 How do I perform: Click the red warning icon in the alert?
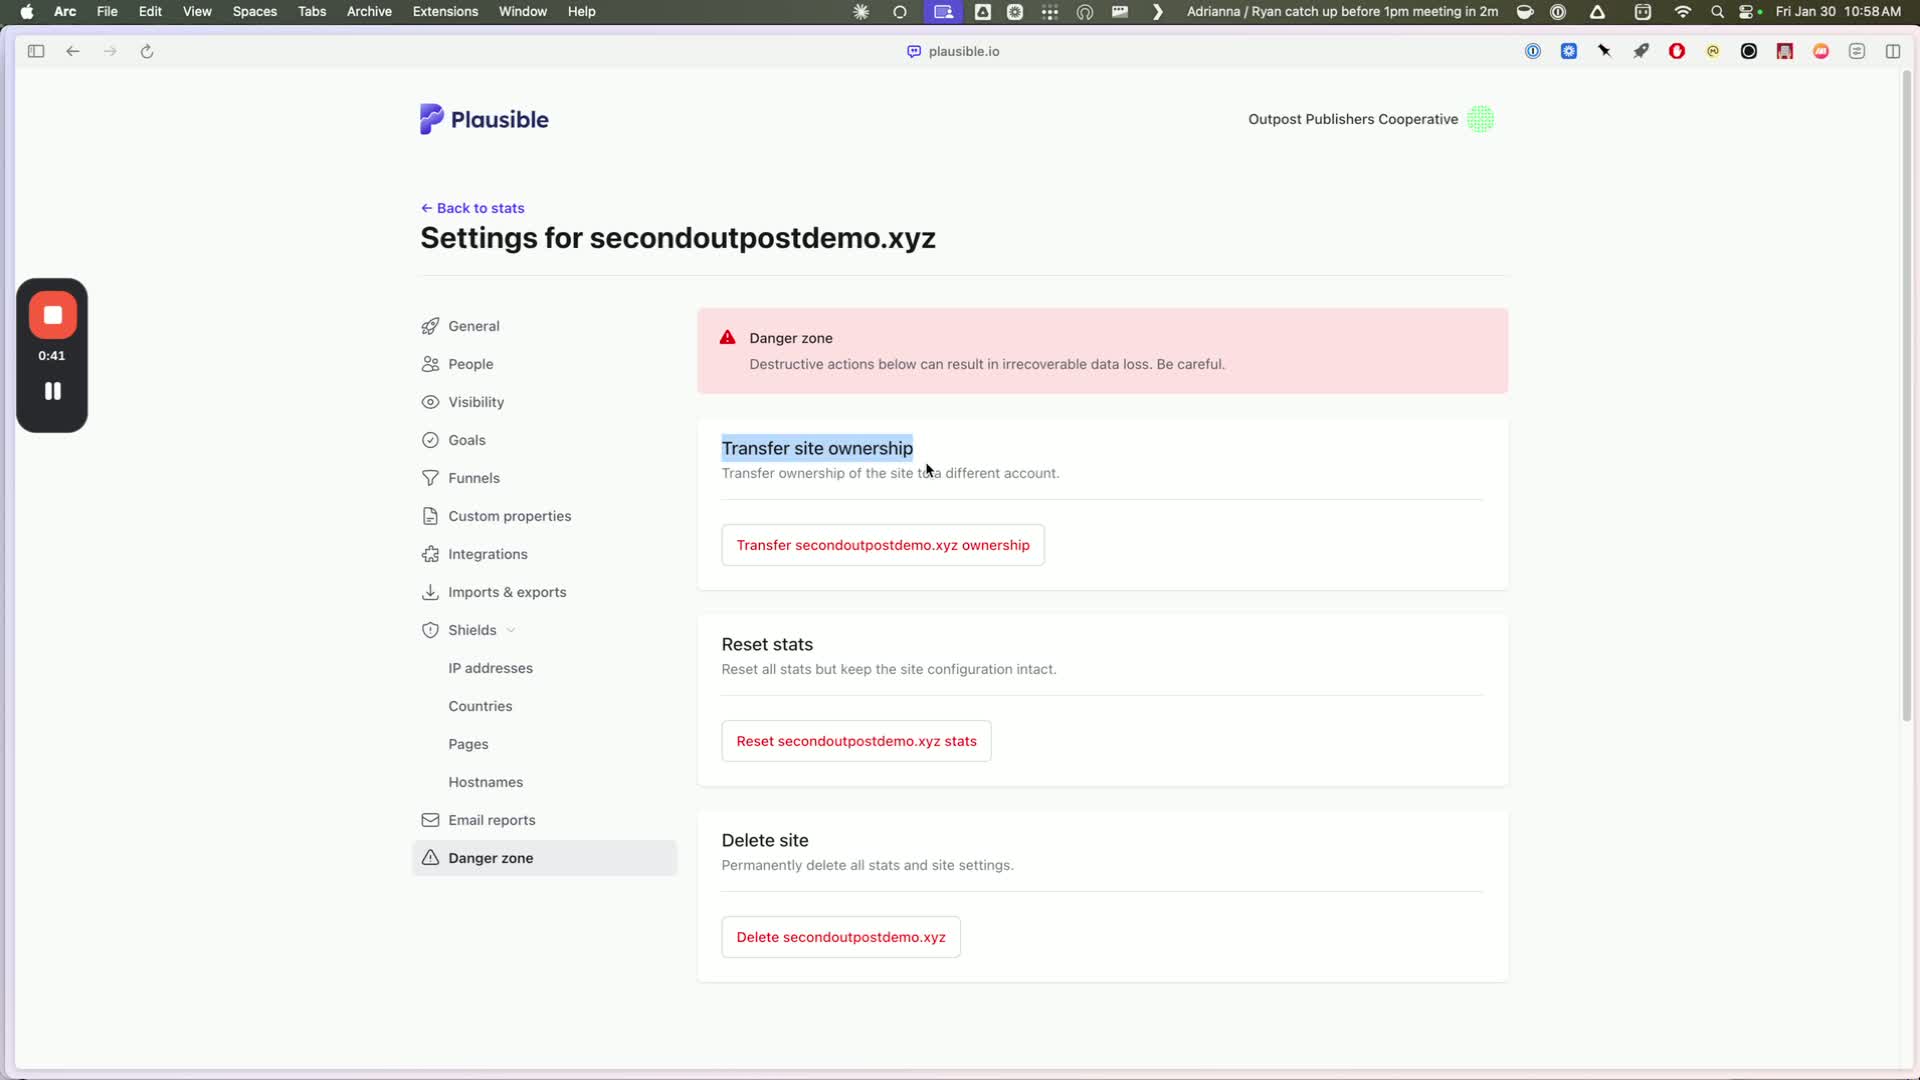[x=727, y=338]
